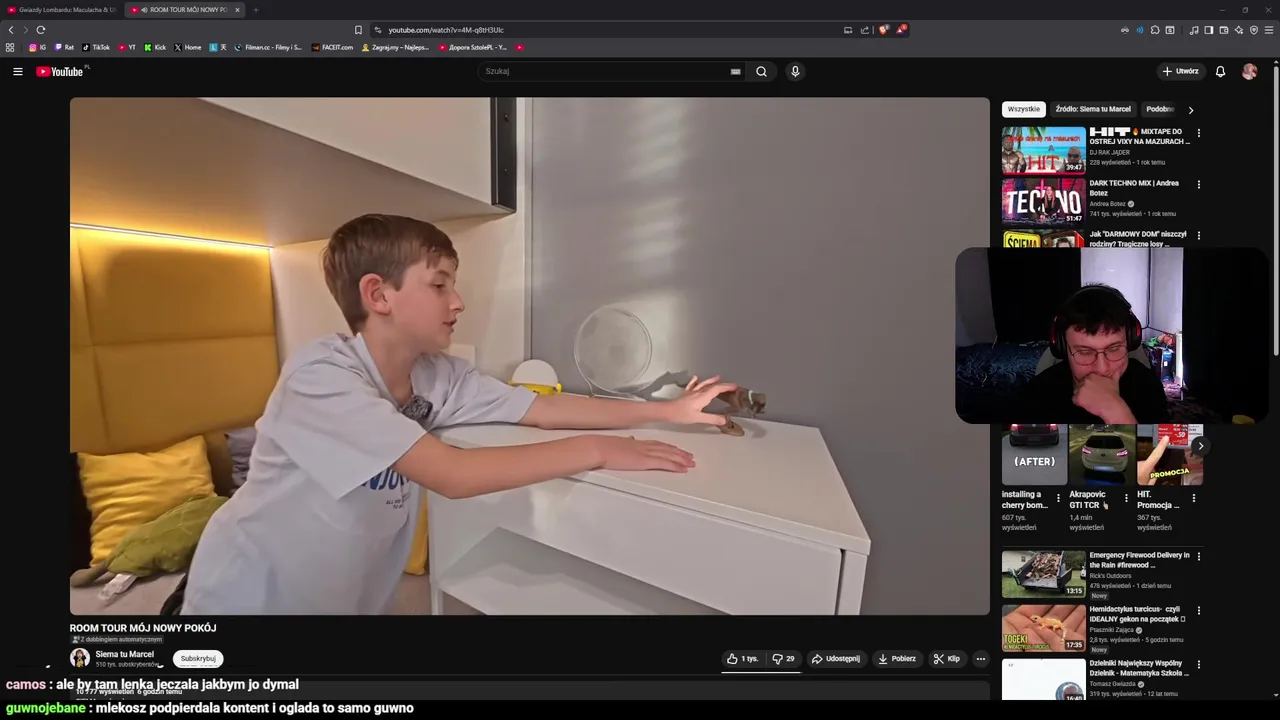Open options for DARK TECHNO MIX video
The width and height of the screenshot is (1280, 720).
(1198, 185)
